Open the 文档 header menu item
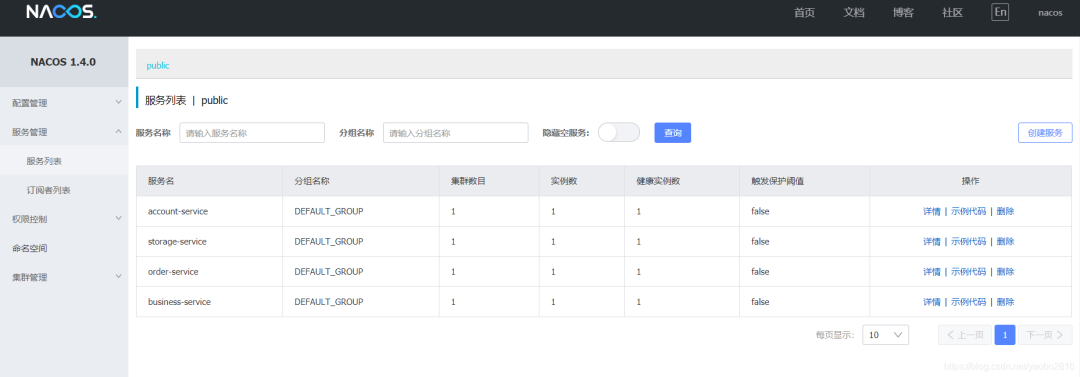Viewport: 1080px width, 377px height. click(853, 13)
